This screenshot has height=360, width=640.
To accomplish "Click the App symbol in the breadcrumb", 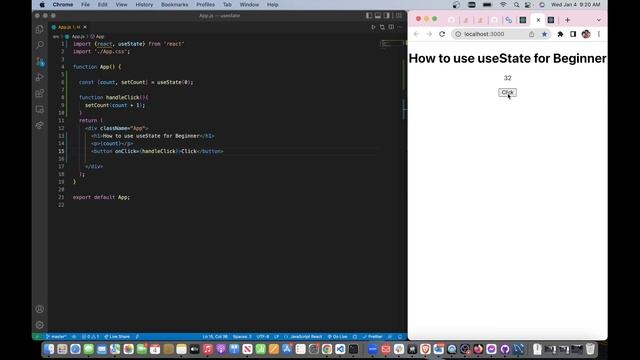I will coord(100,36).
